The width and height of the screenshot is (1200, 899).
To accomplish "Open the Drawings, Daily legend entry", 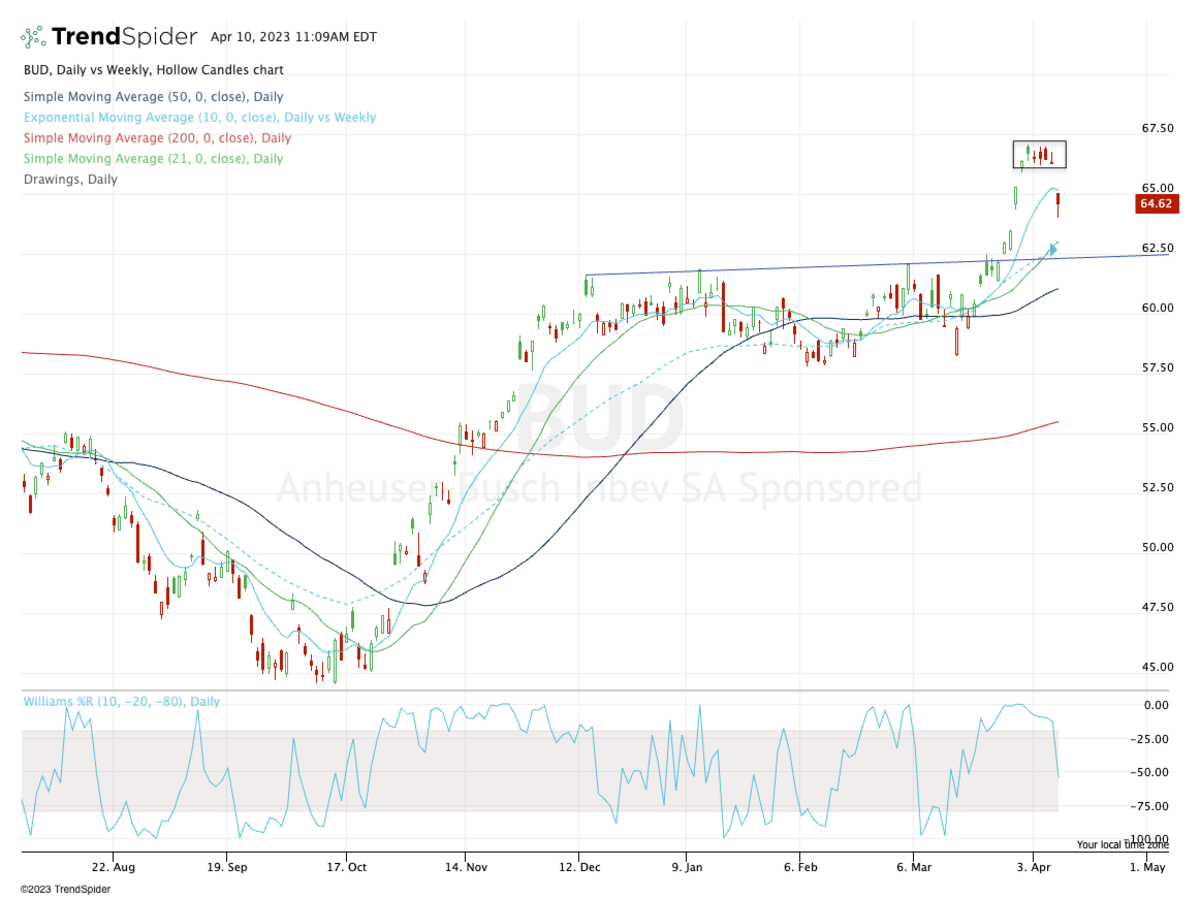I will [x=69, y=179].
